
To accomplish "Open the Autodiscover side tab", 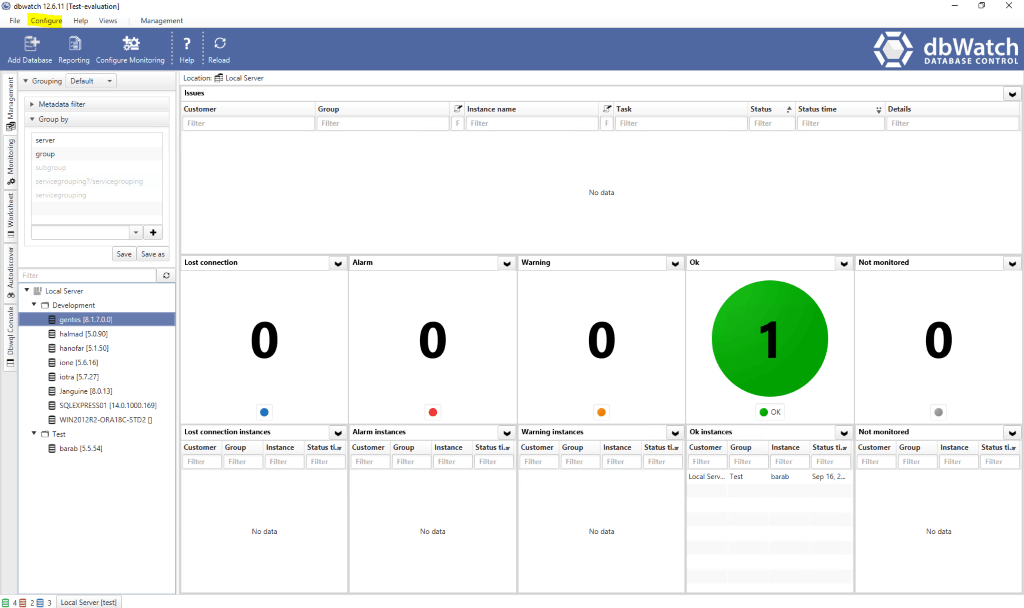I will point(10,272).
